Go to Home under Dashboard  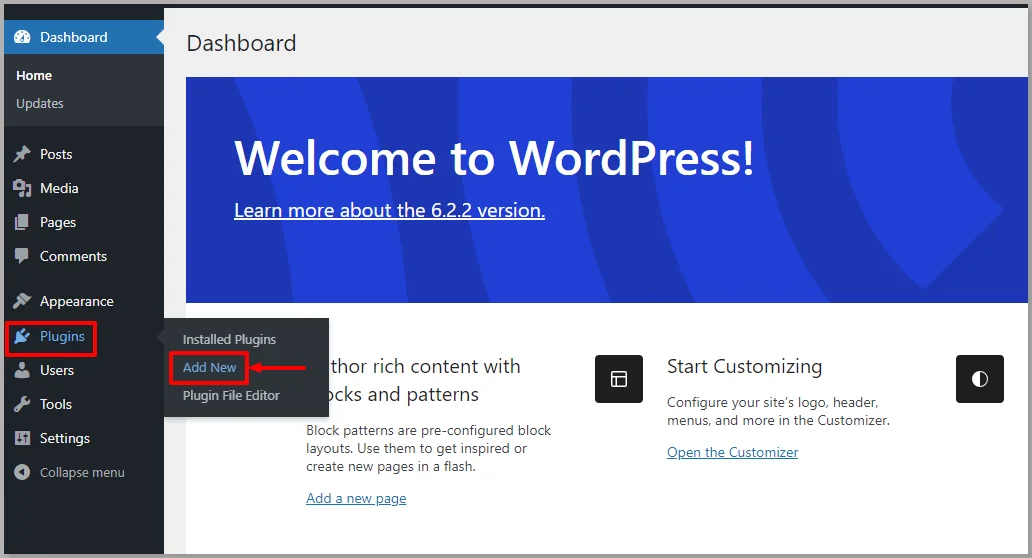pos(34,76)
